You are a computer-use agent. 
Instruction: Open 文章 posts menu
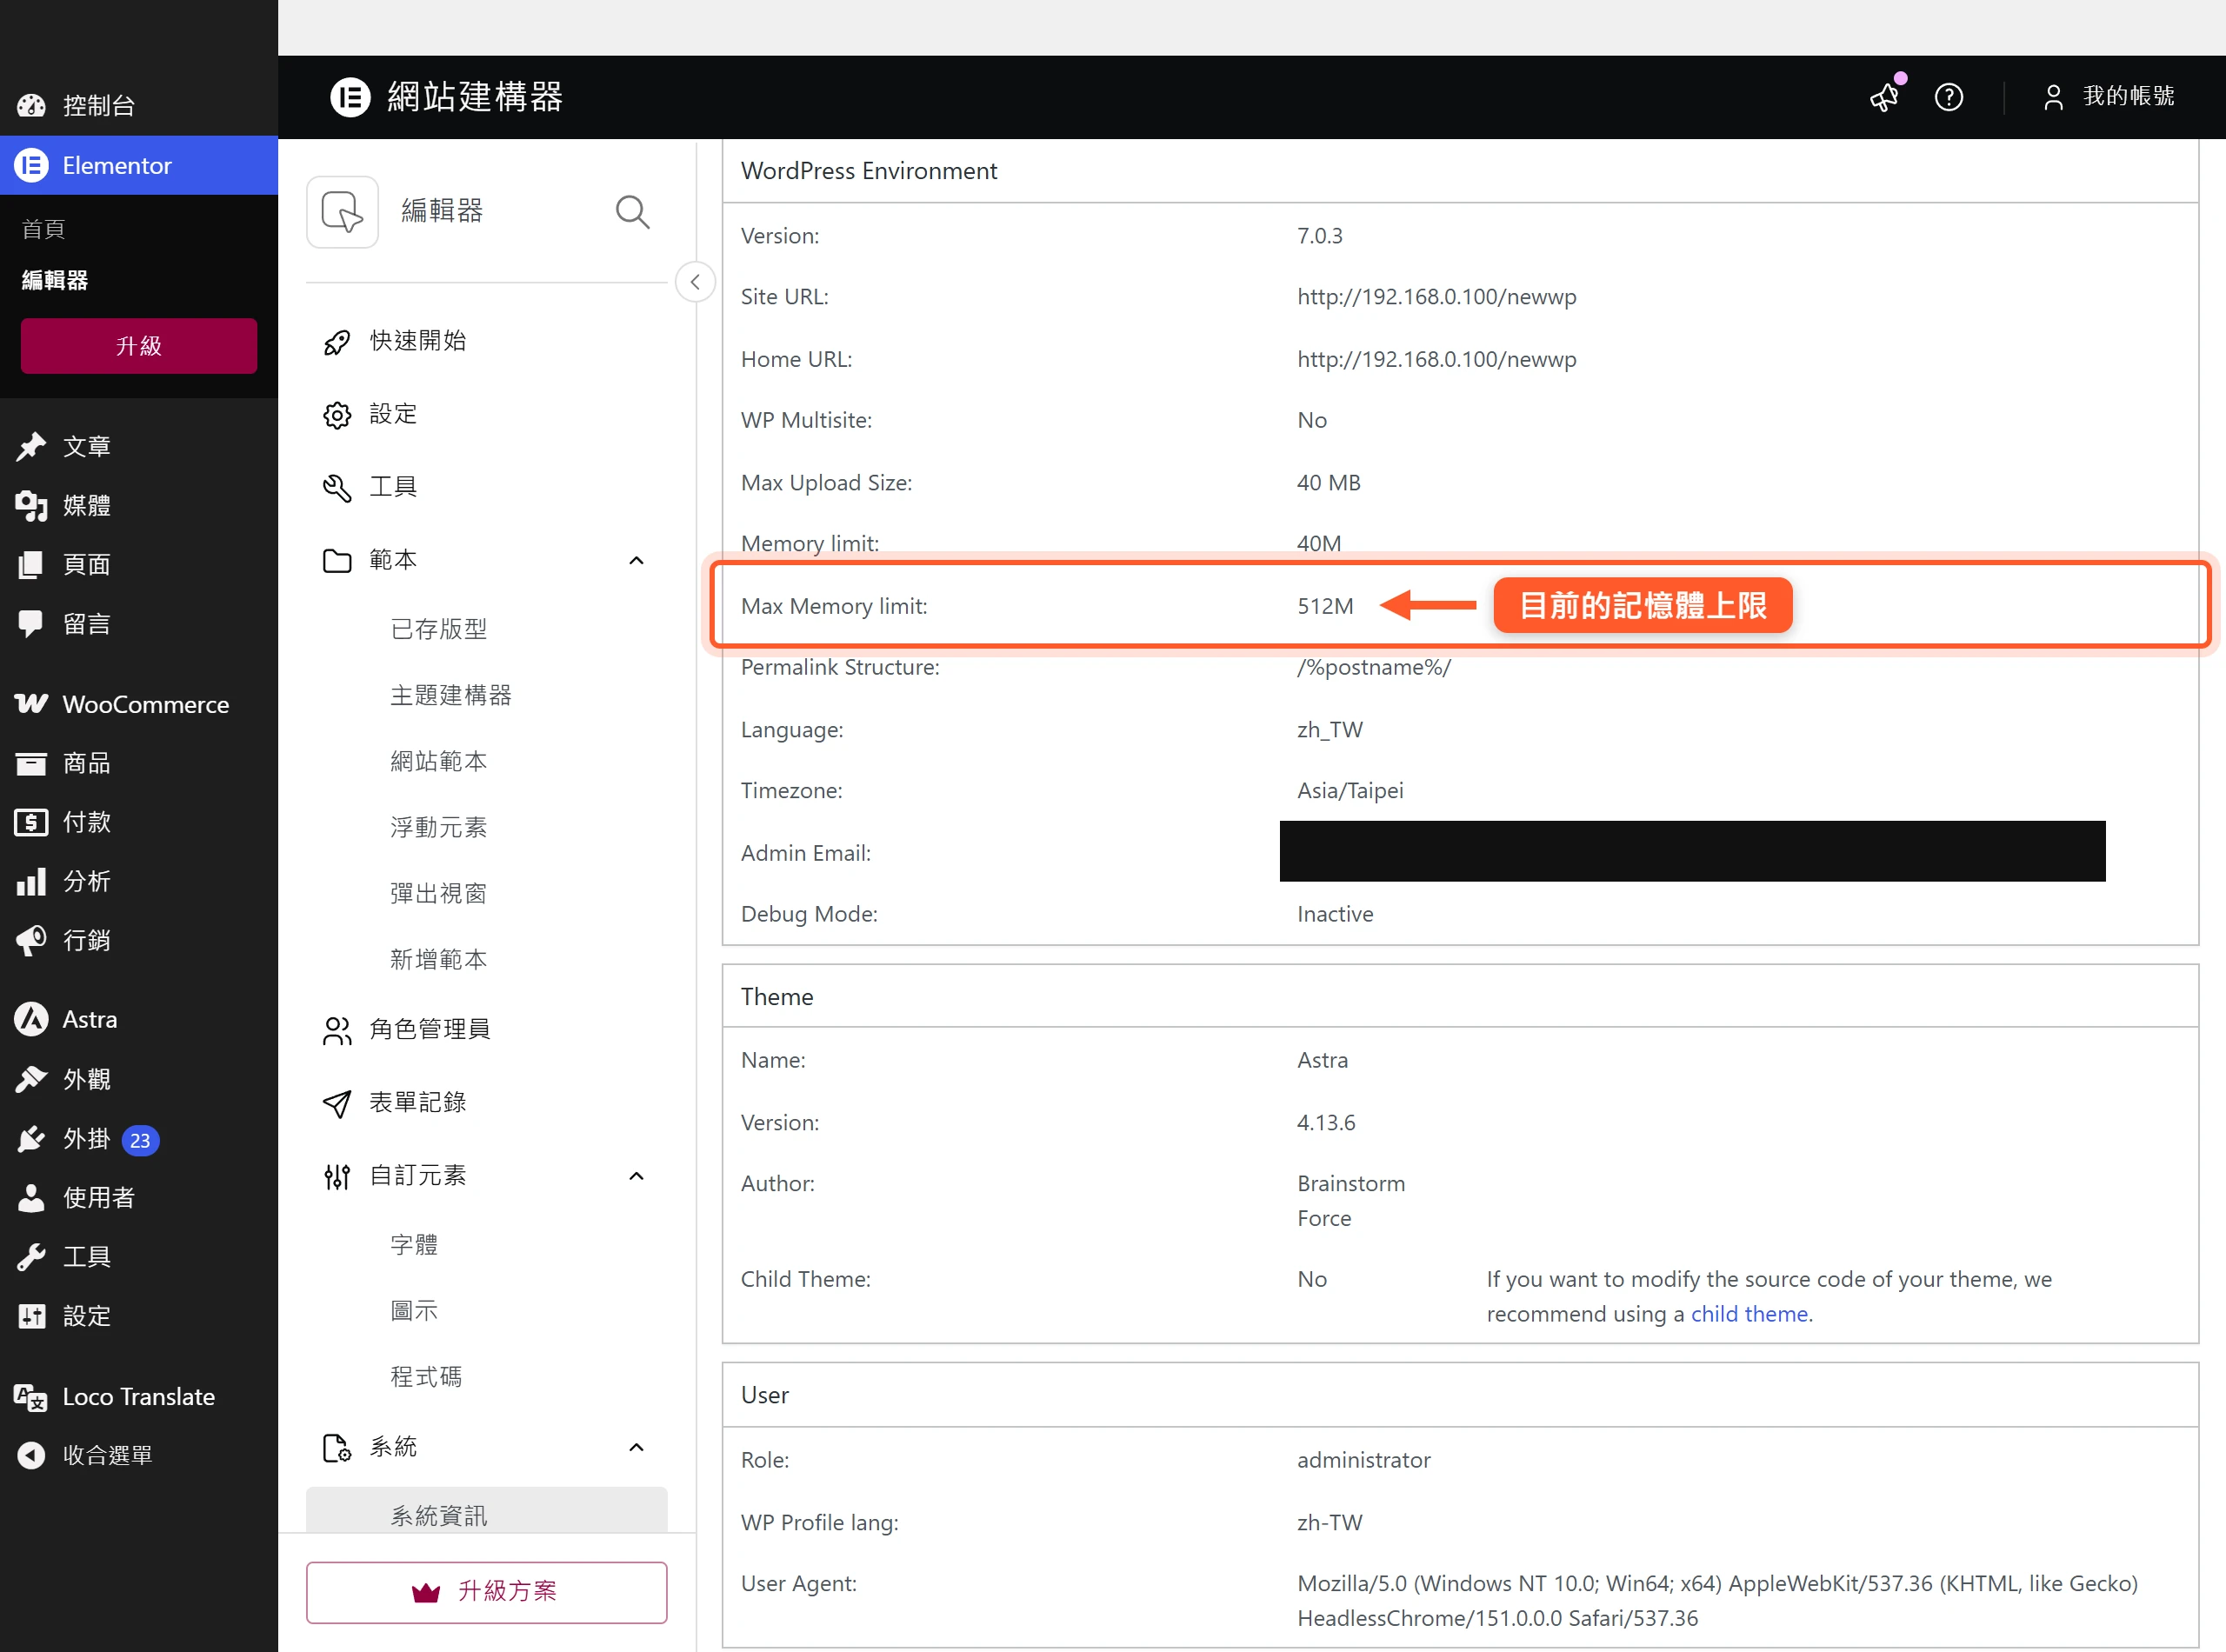point(139,446)
